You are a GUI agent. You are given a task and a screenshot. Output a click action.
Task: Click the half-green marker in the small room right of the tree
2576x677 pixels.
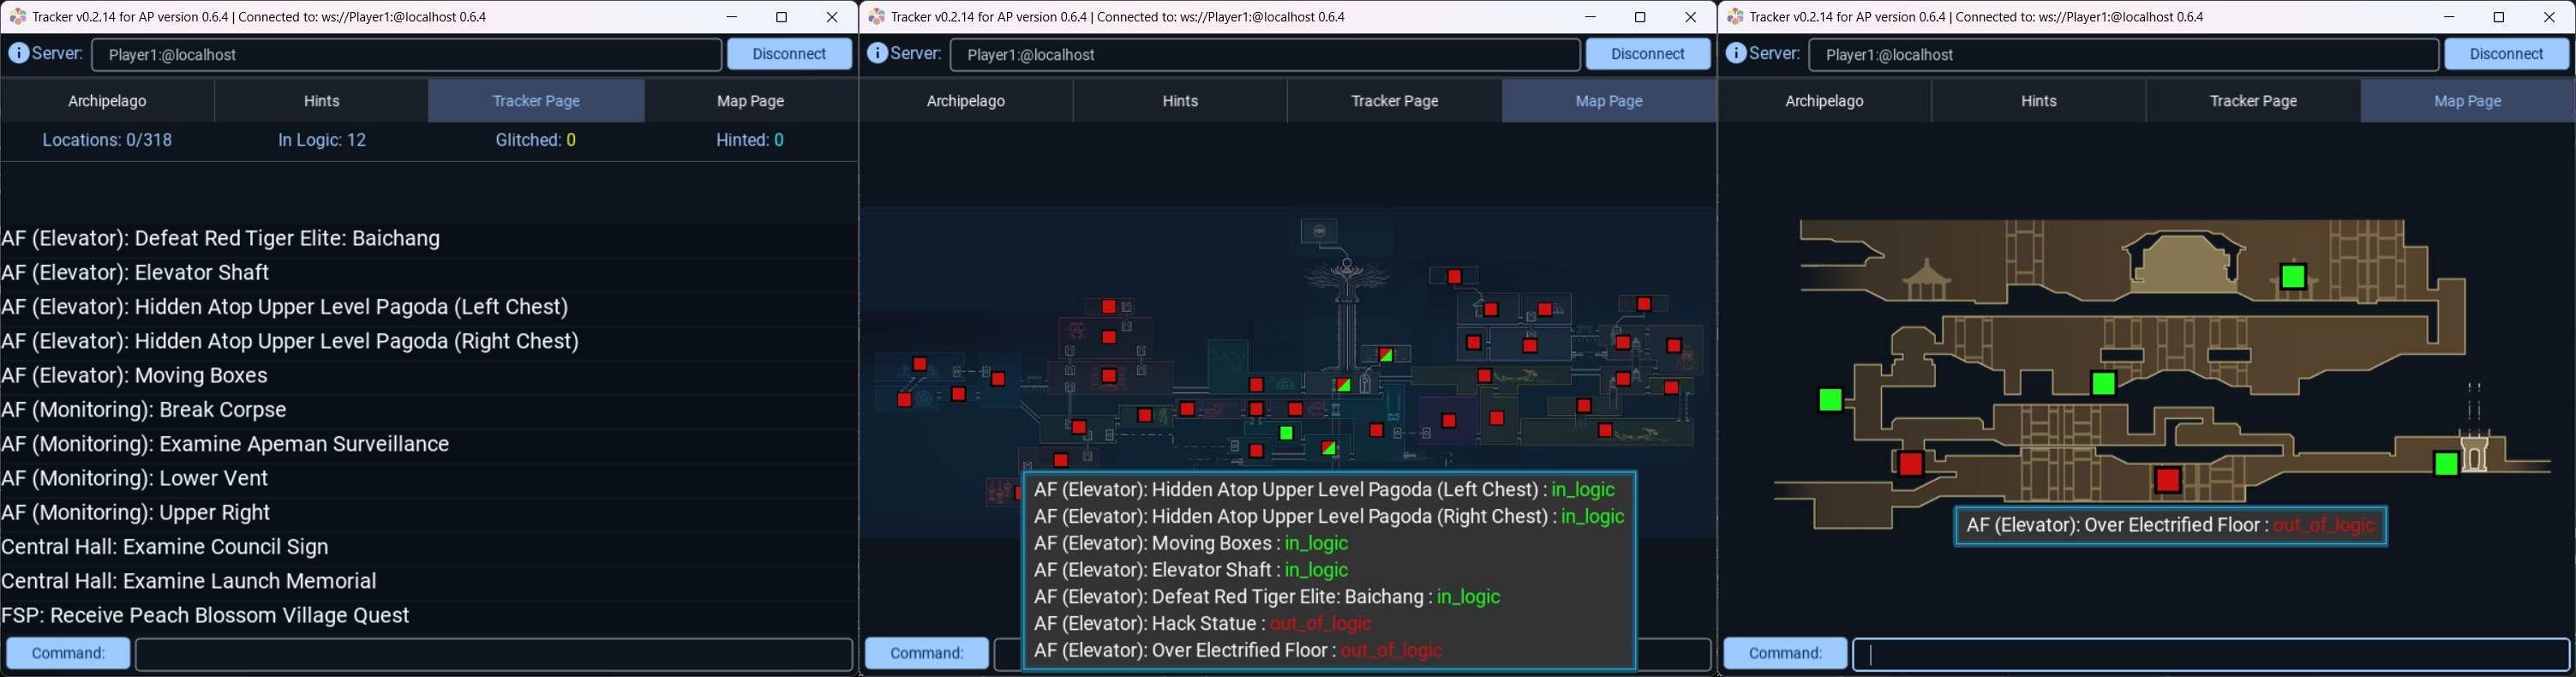pyautogui.click(x=1386, y=355)
